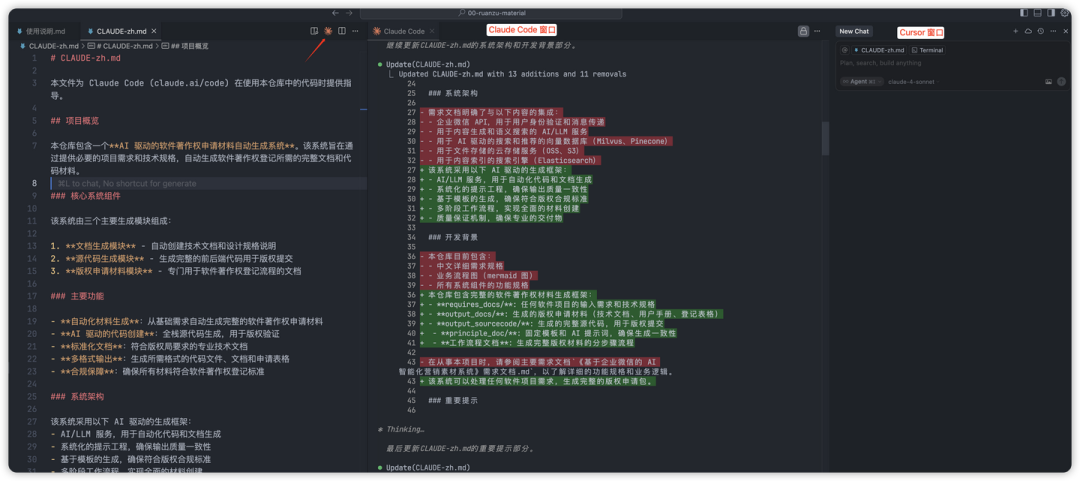
Task: Open more options in Cursor chat header
Action: pyautogui.click(x=1053, y=31)
